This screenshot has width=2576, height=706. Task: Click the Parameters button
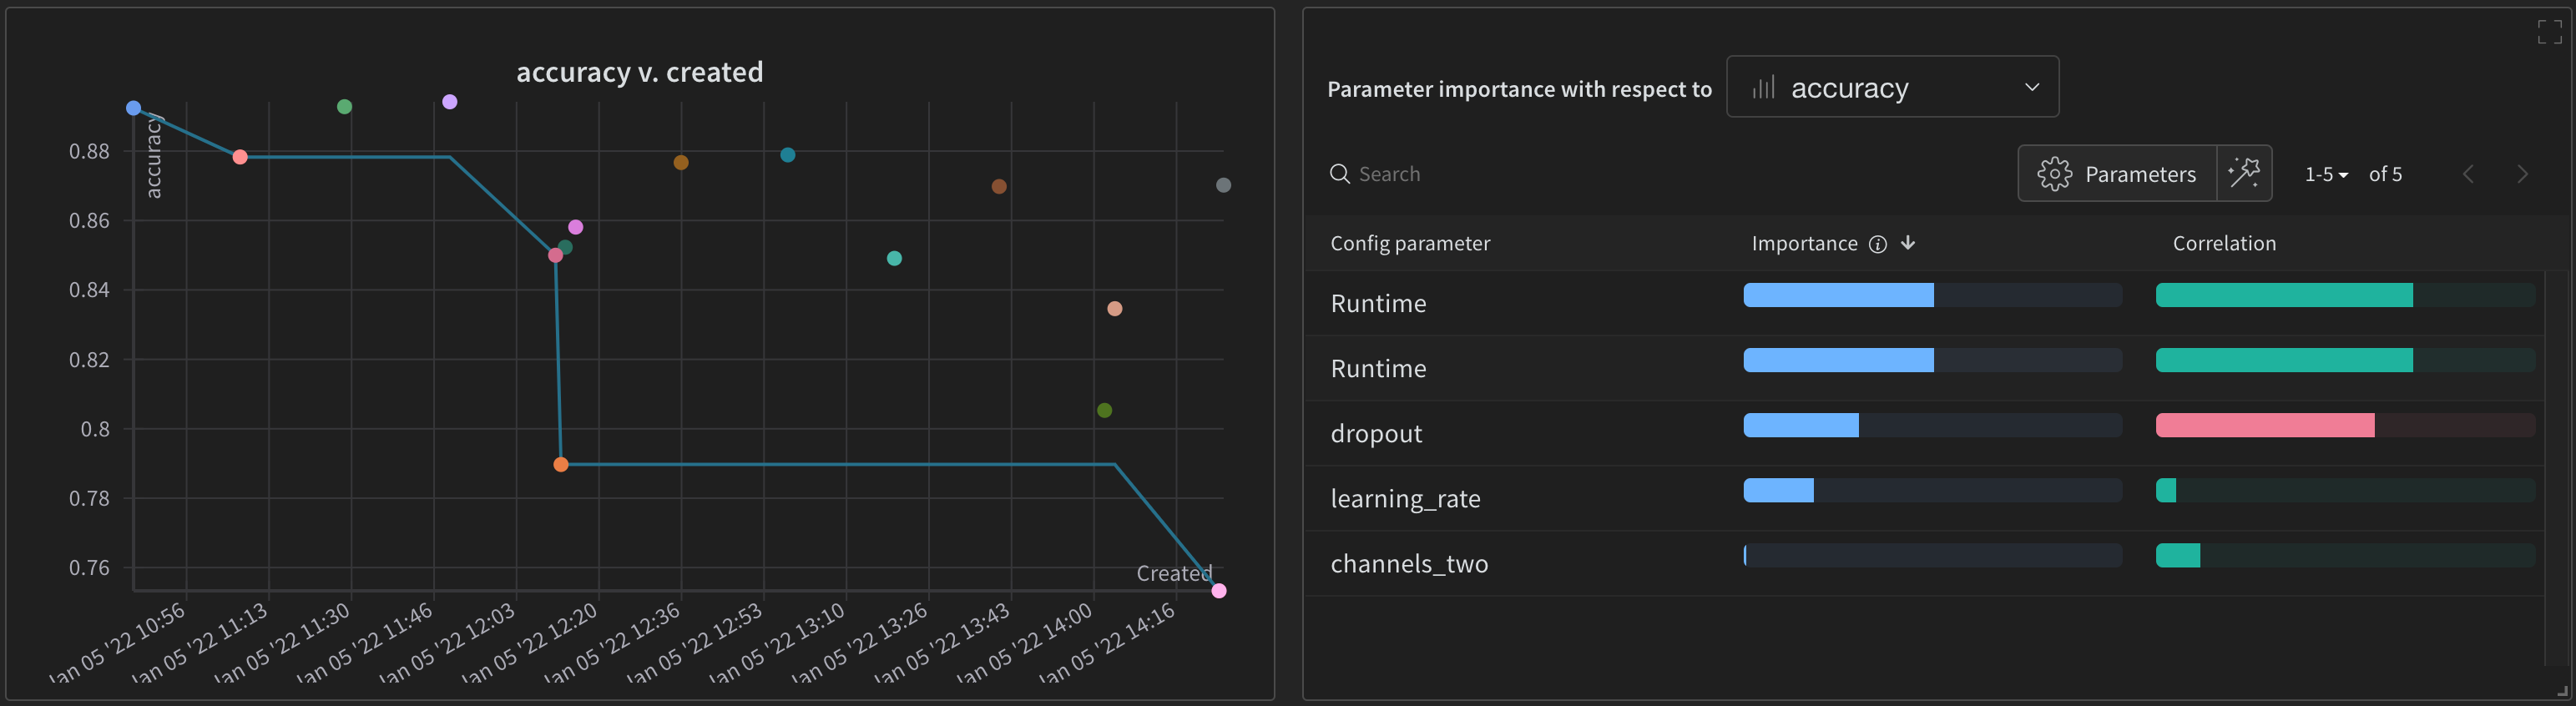(x=2141, y=173)
